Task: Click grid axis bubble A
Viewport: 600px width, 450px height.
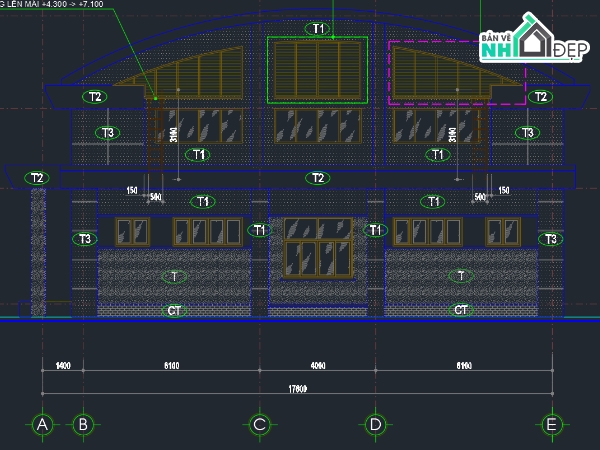Action: pyautogui.click(x=42, y=425)
